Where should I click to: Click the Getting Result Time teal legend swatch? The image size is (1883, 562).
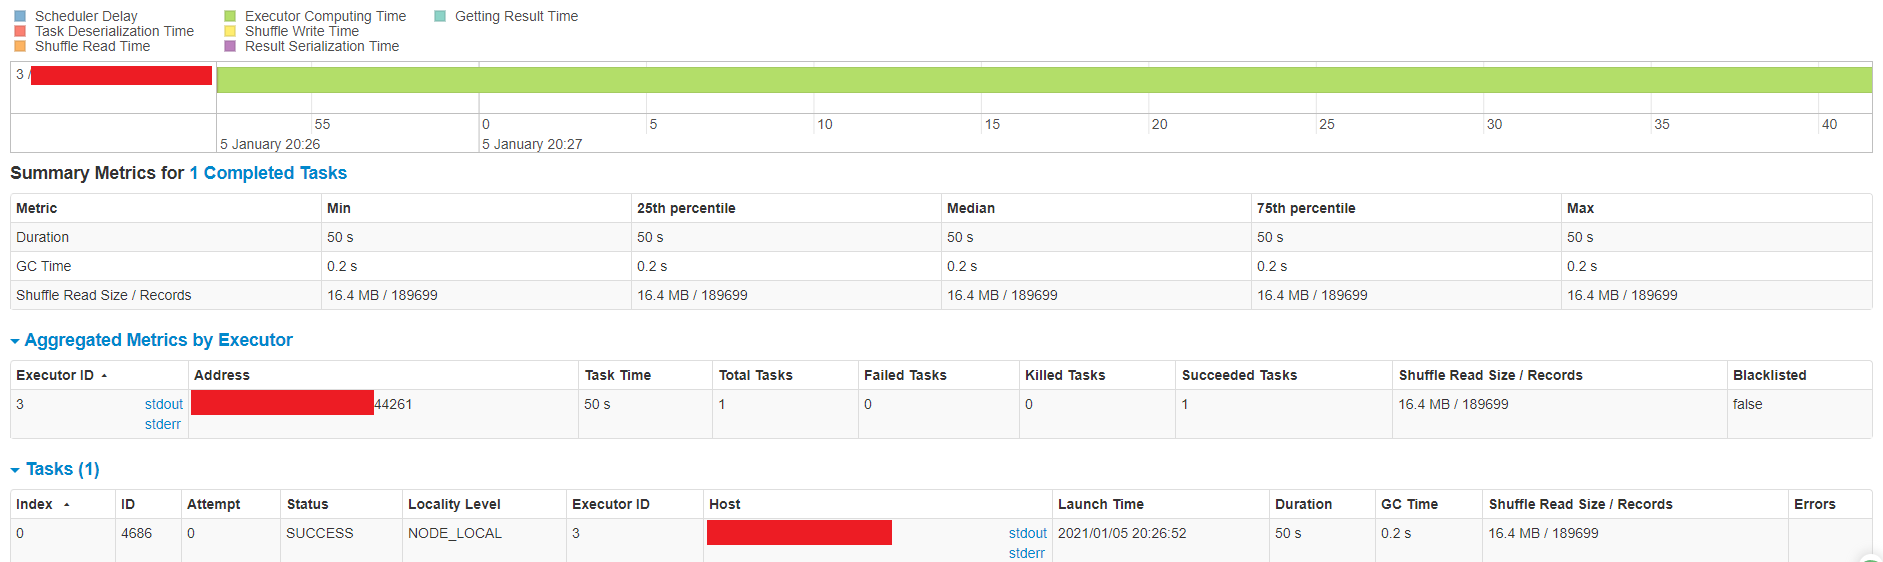click(x=440, y=16)
